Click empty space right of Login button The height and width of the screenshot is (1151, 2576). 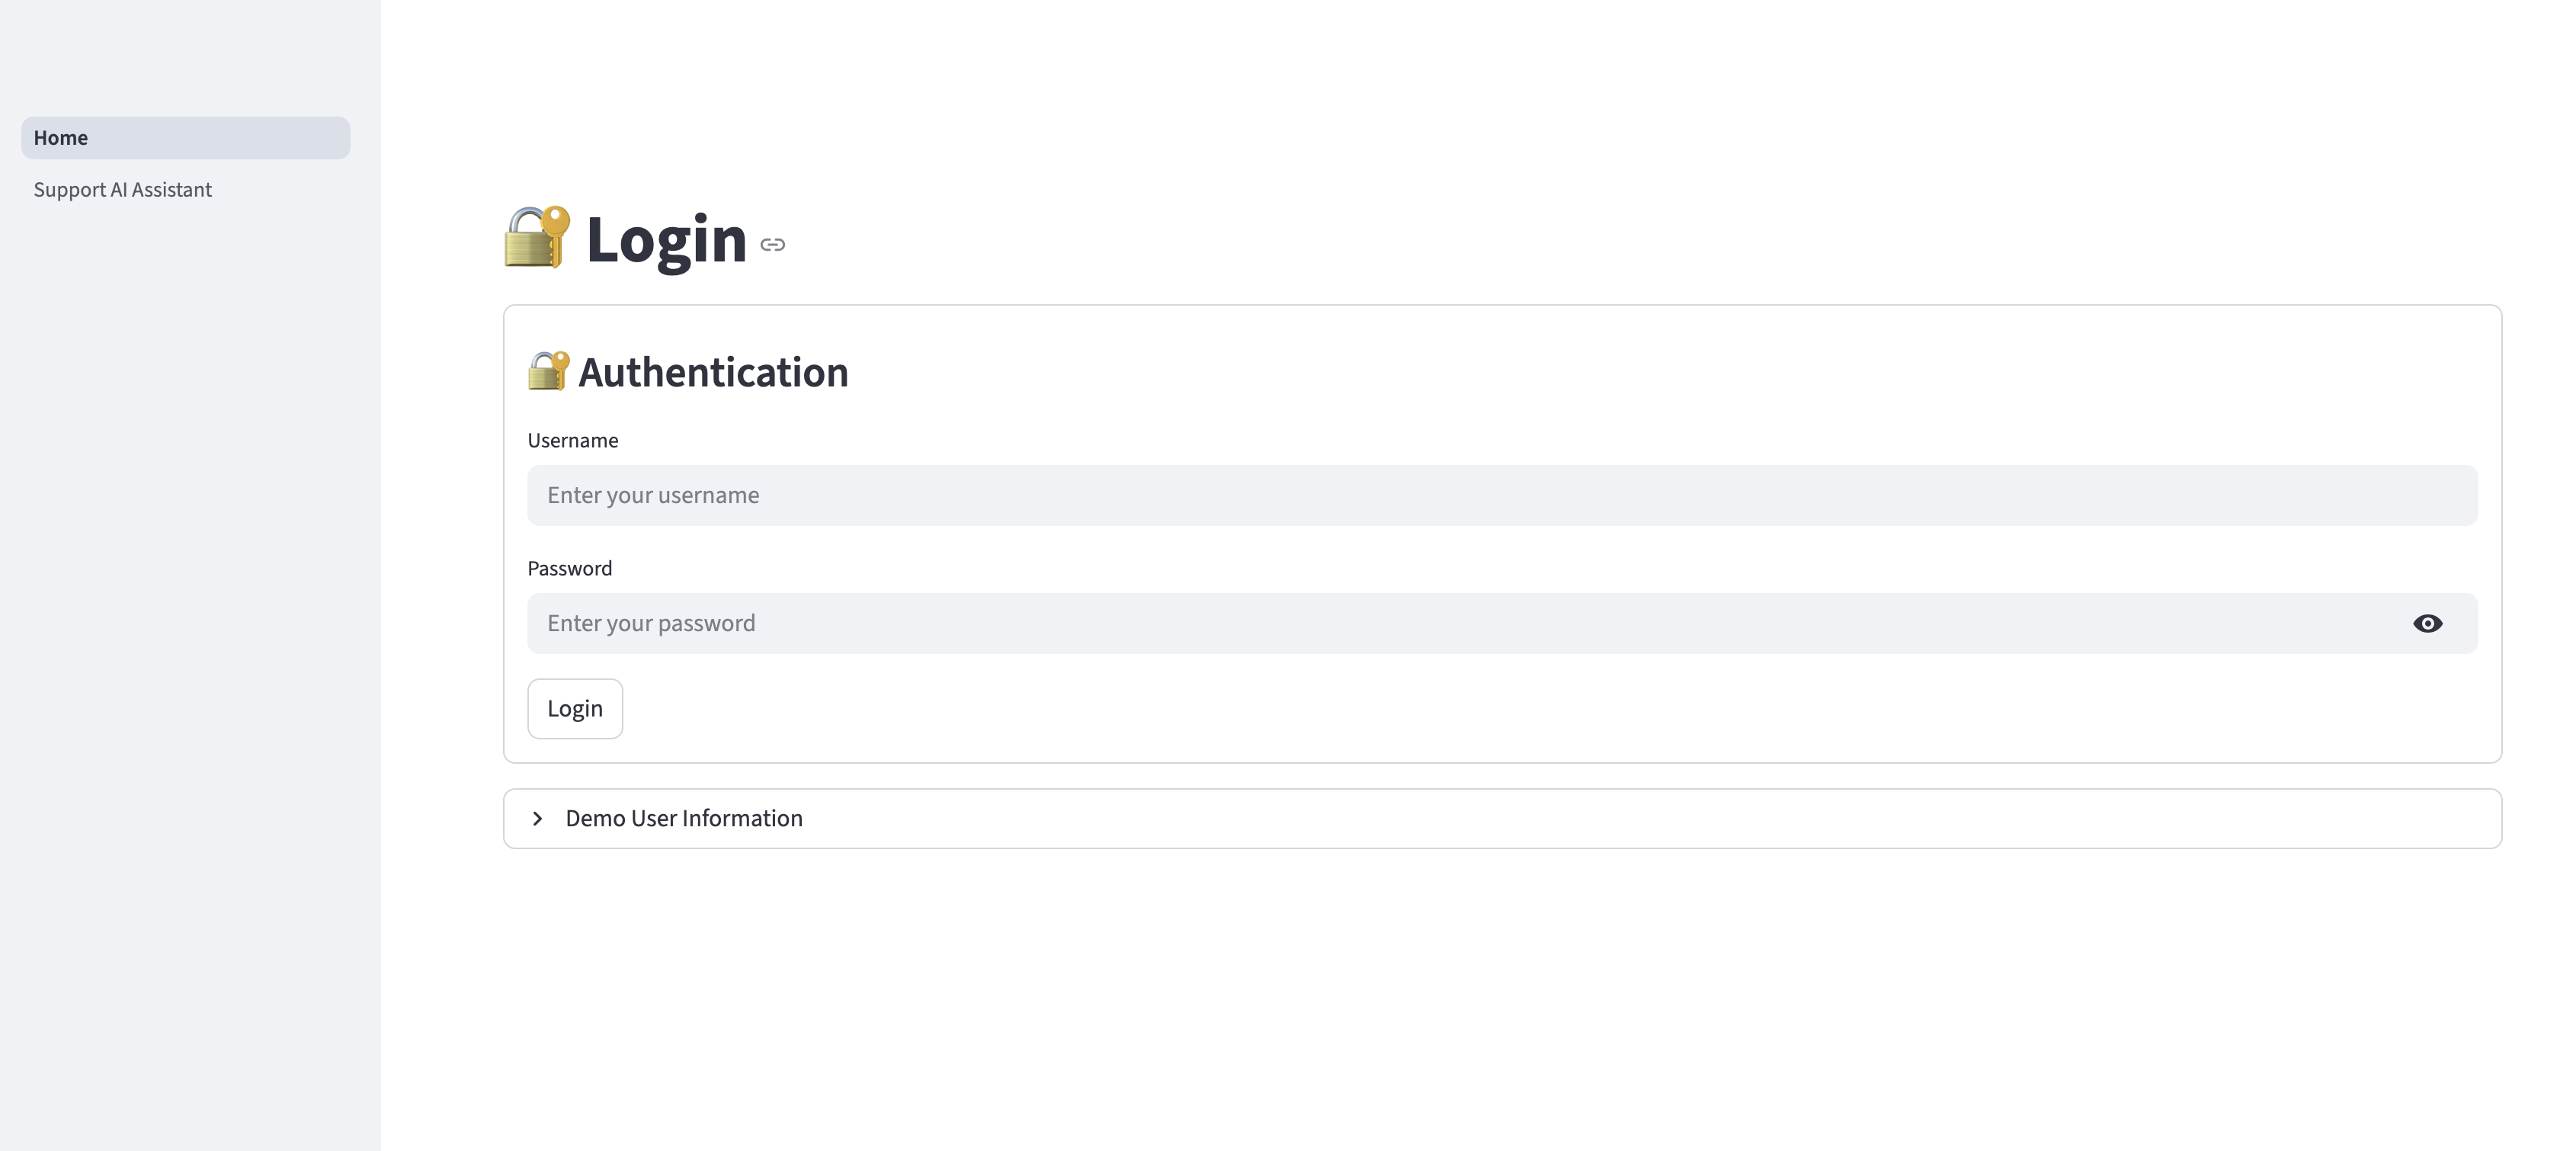[1400, 709]
